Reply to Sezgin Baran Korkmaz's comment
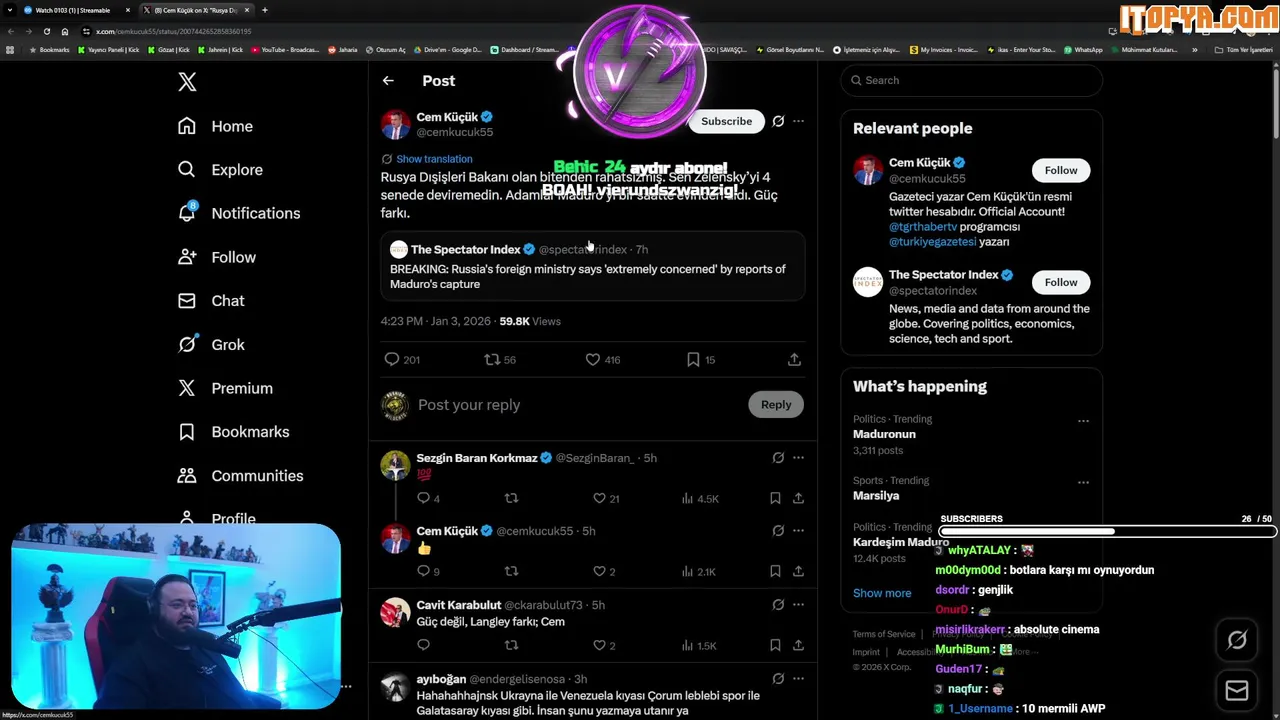The width and height of the screenshot is (1280, 720). pyautogui.click(x=423, y=498)
